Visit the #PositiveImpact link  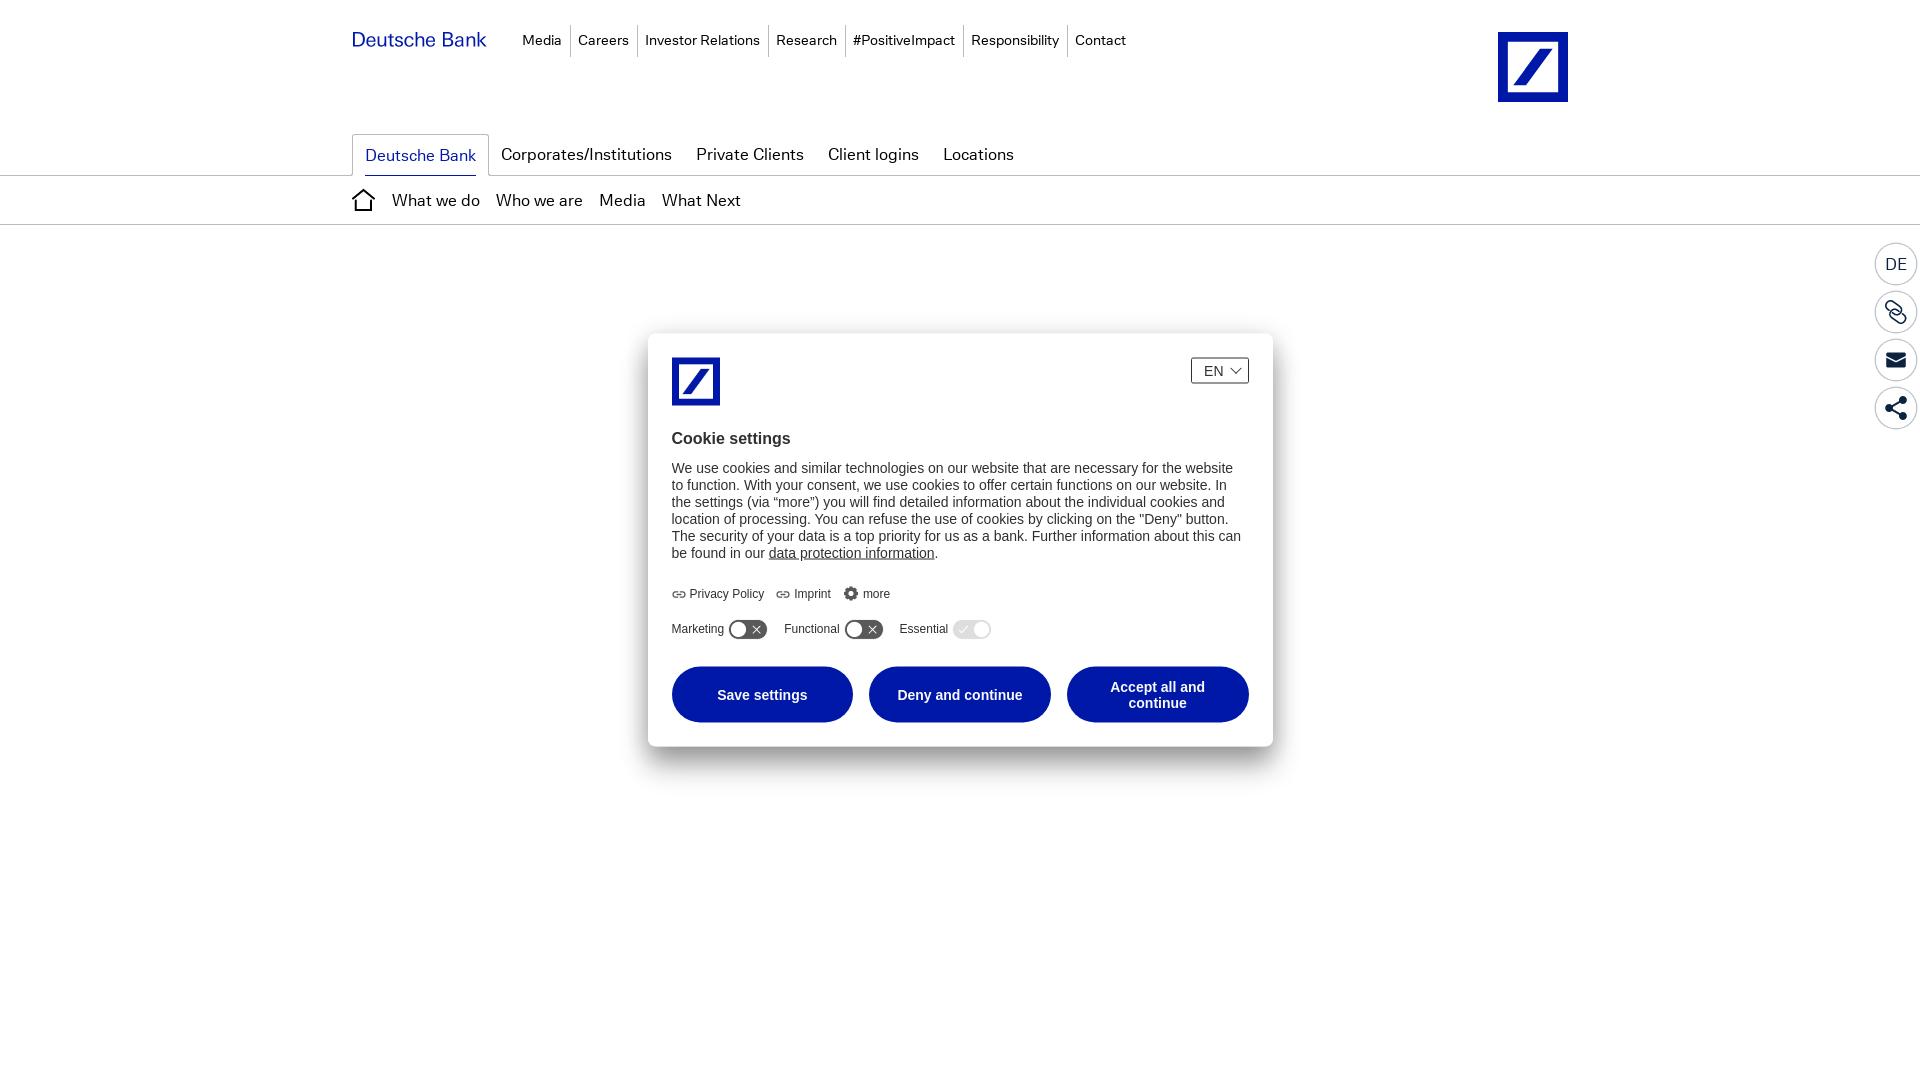click(x=904, y=41)
